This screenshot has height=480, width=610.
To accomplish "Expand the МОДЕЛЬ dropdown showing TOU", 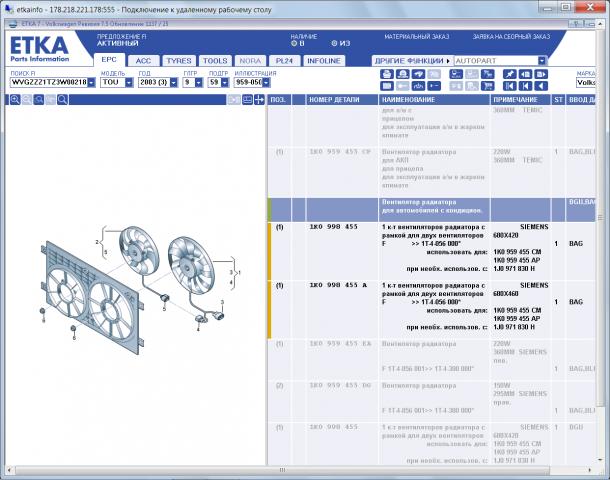I will click(129, 82).
